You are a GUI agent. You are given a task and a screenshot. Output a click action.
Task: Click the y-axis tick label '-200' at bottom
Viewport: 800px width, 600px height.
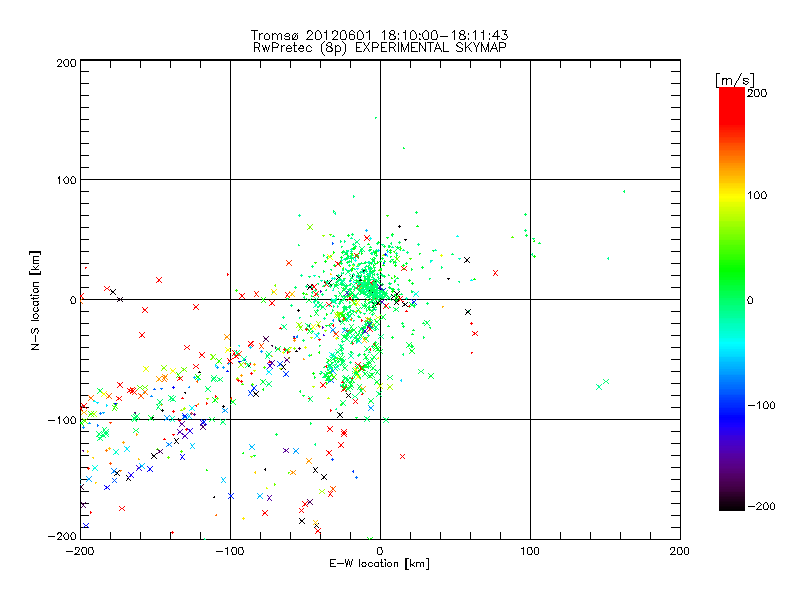click(62, 536)
